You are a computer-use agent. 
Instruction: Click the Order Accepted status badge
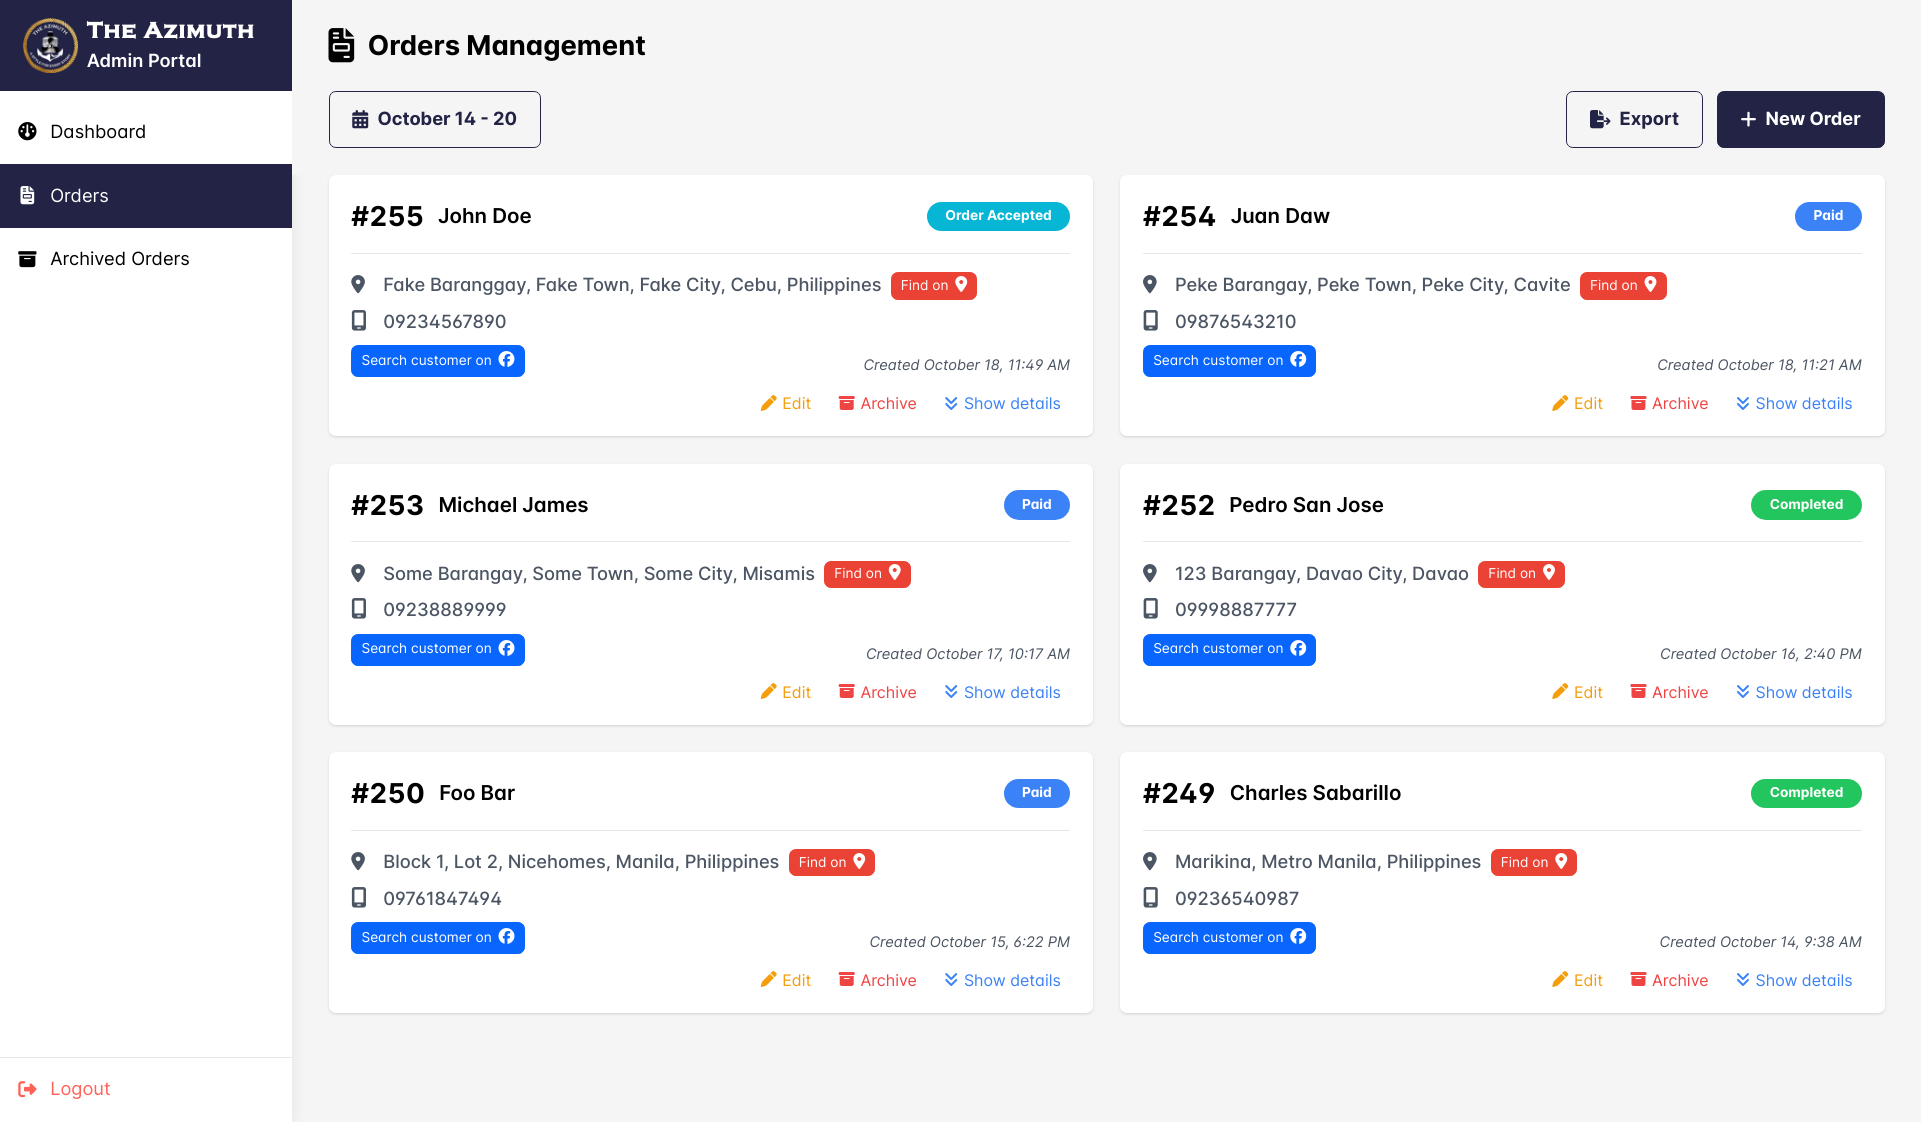click(x=997, y=216)
